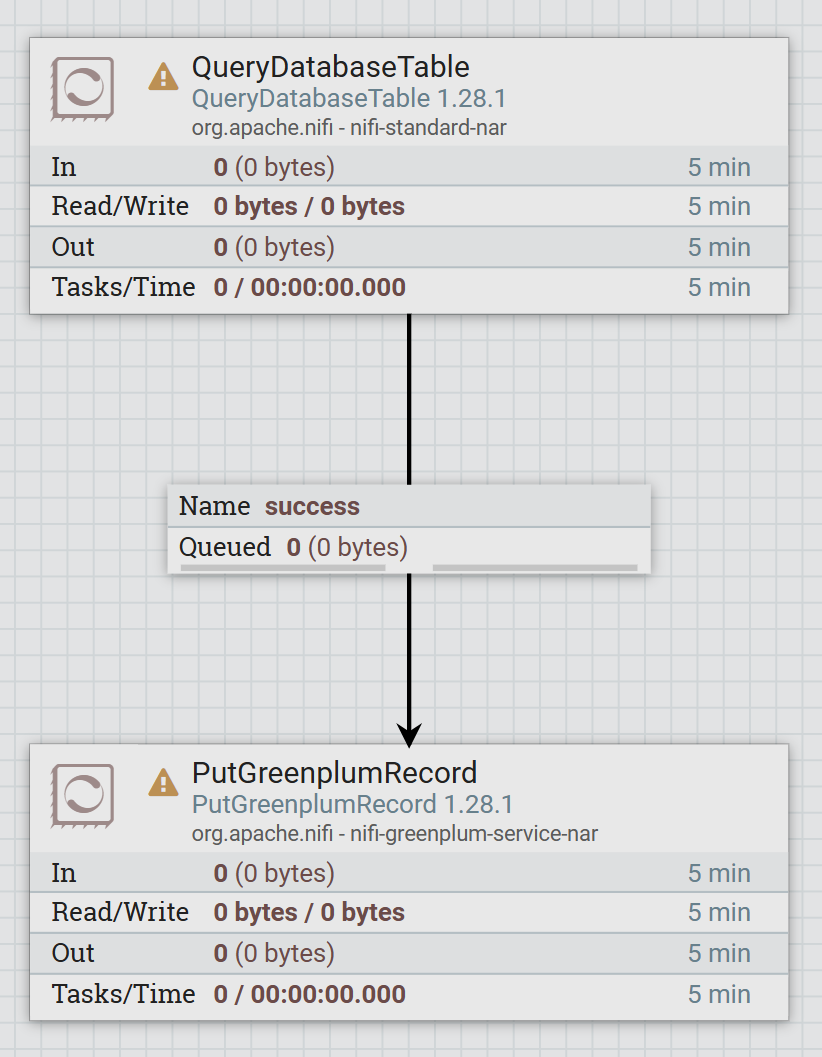Select the QueryDatabaseTable processor title

coord(330,67)
